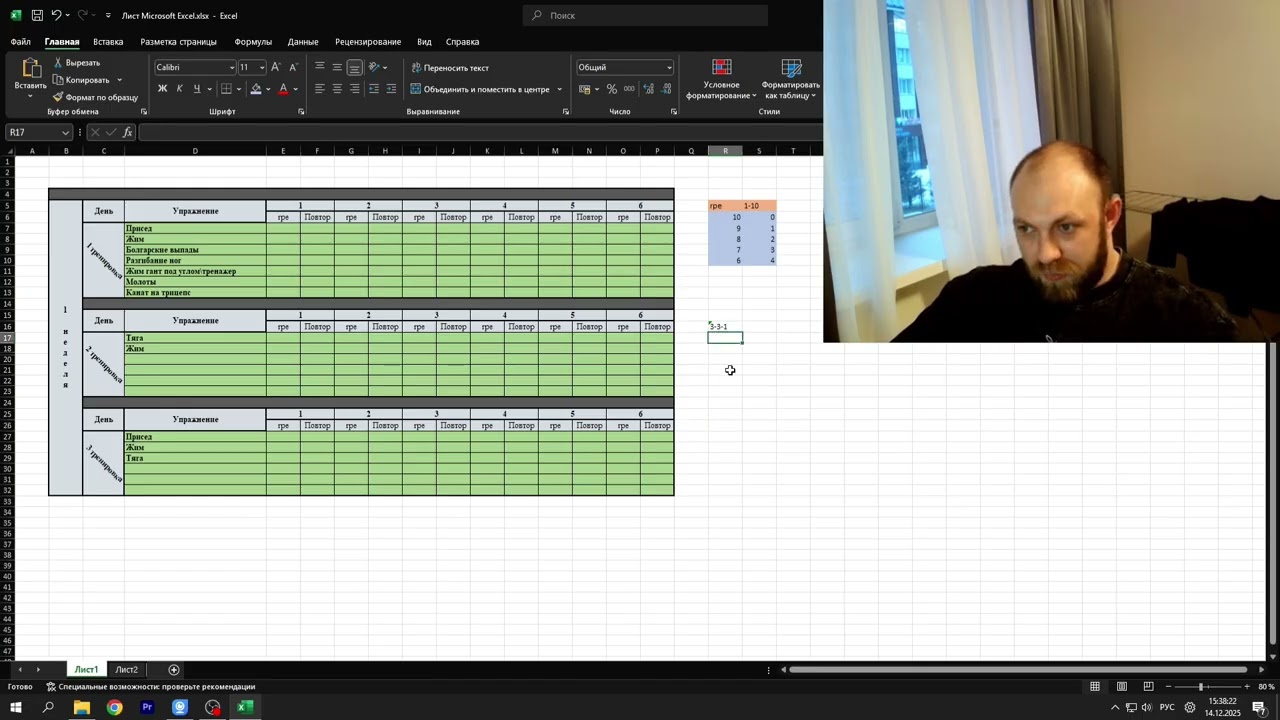1280x720 pixels.
Task: Switch to sheet tab Лист2
Action: click(x=126, y=669)
